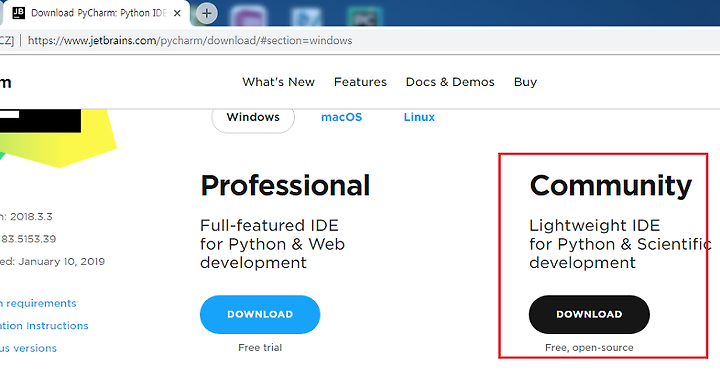Screen dimensions: 720x375
Task: Click the 'Free trial' text
Action: [260, 348]
